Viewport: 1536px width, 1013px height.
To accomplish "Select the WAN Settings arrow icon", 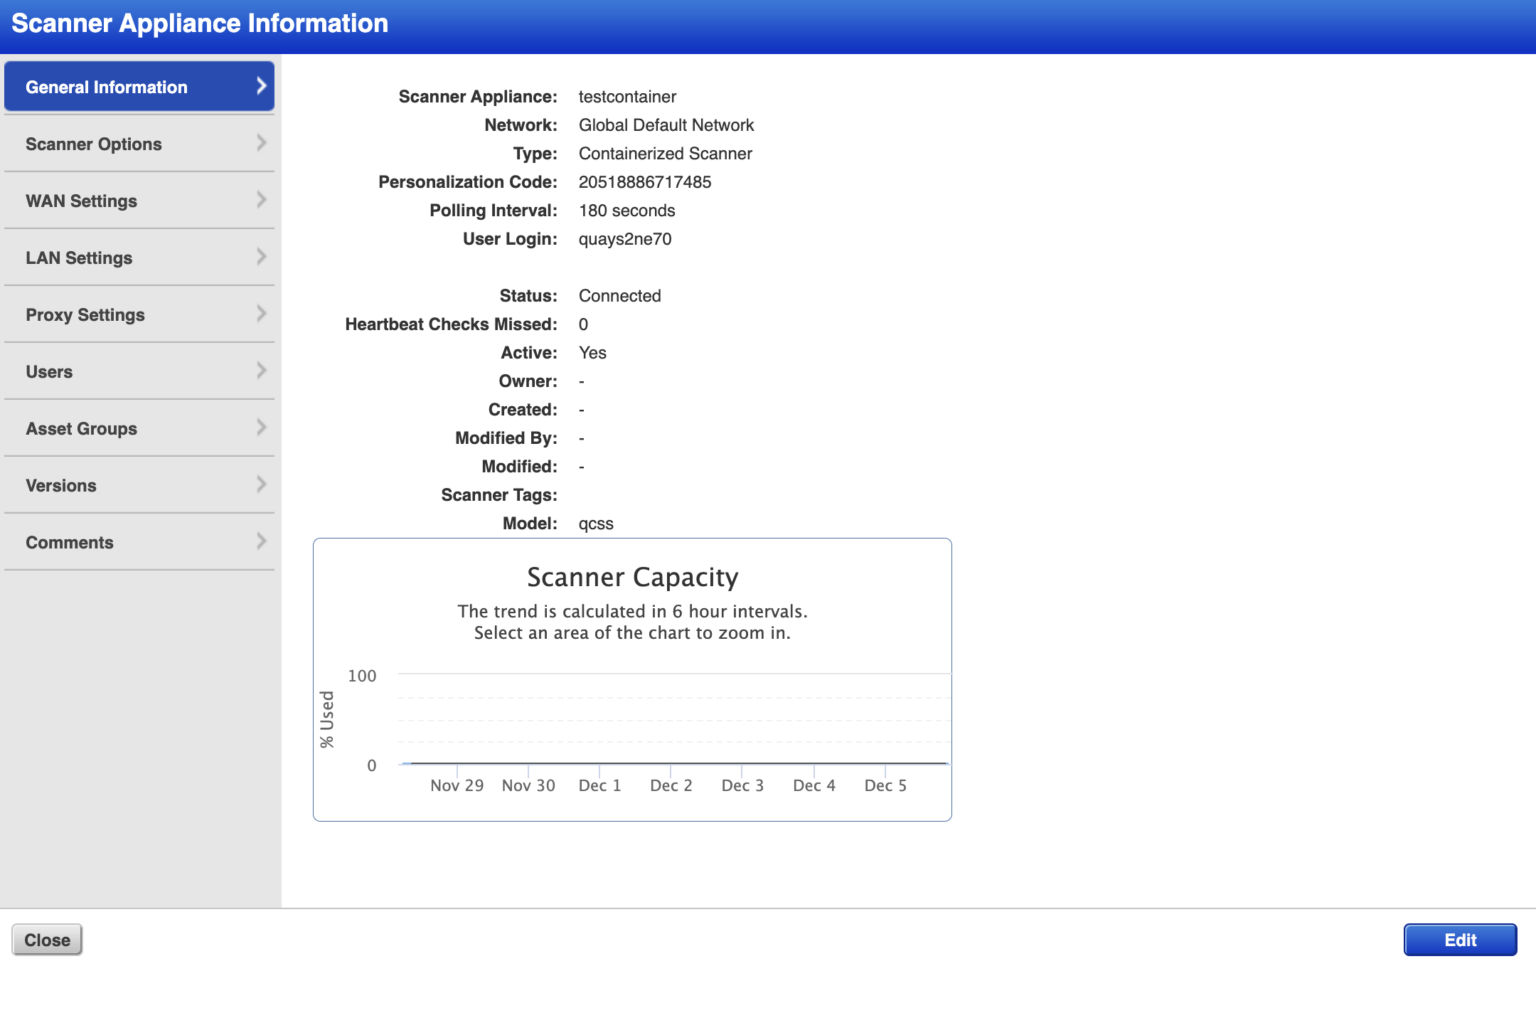I will (x=262, y=200).
